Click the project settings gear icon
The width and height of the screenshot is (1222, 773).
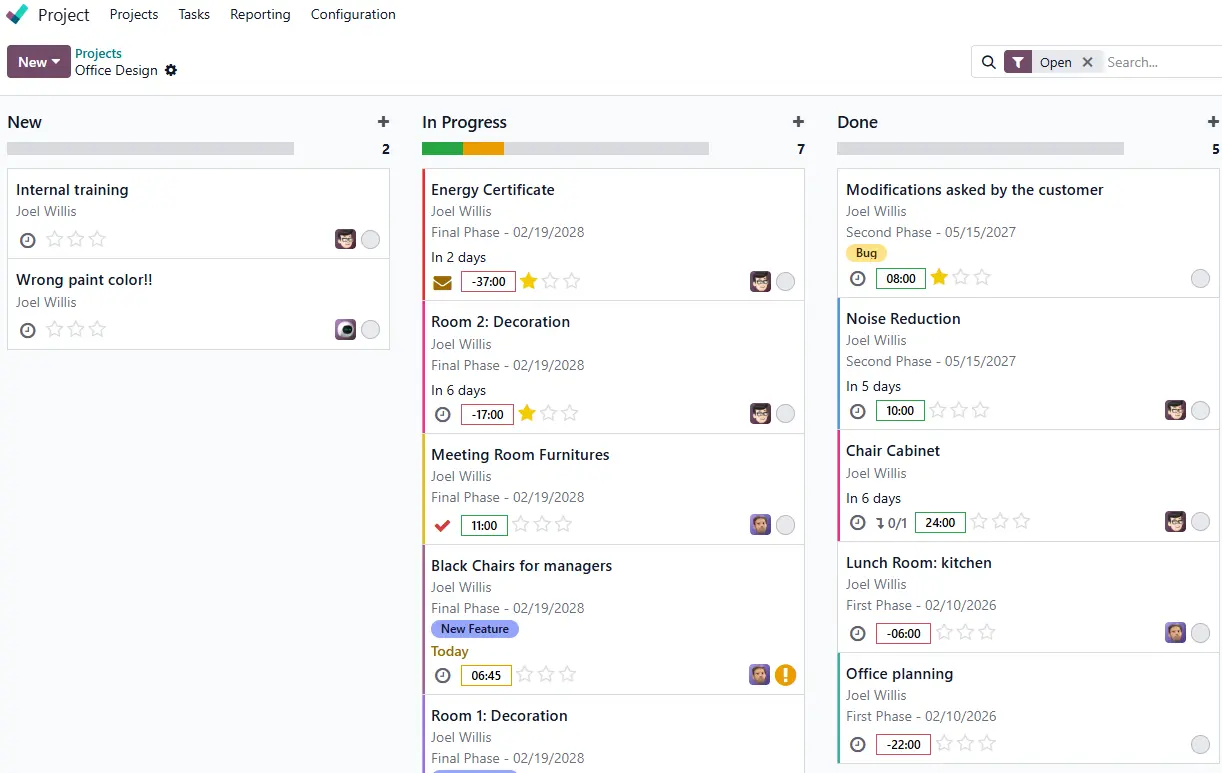click(x=171, y=71)
